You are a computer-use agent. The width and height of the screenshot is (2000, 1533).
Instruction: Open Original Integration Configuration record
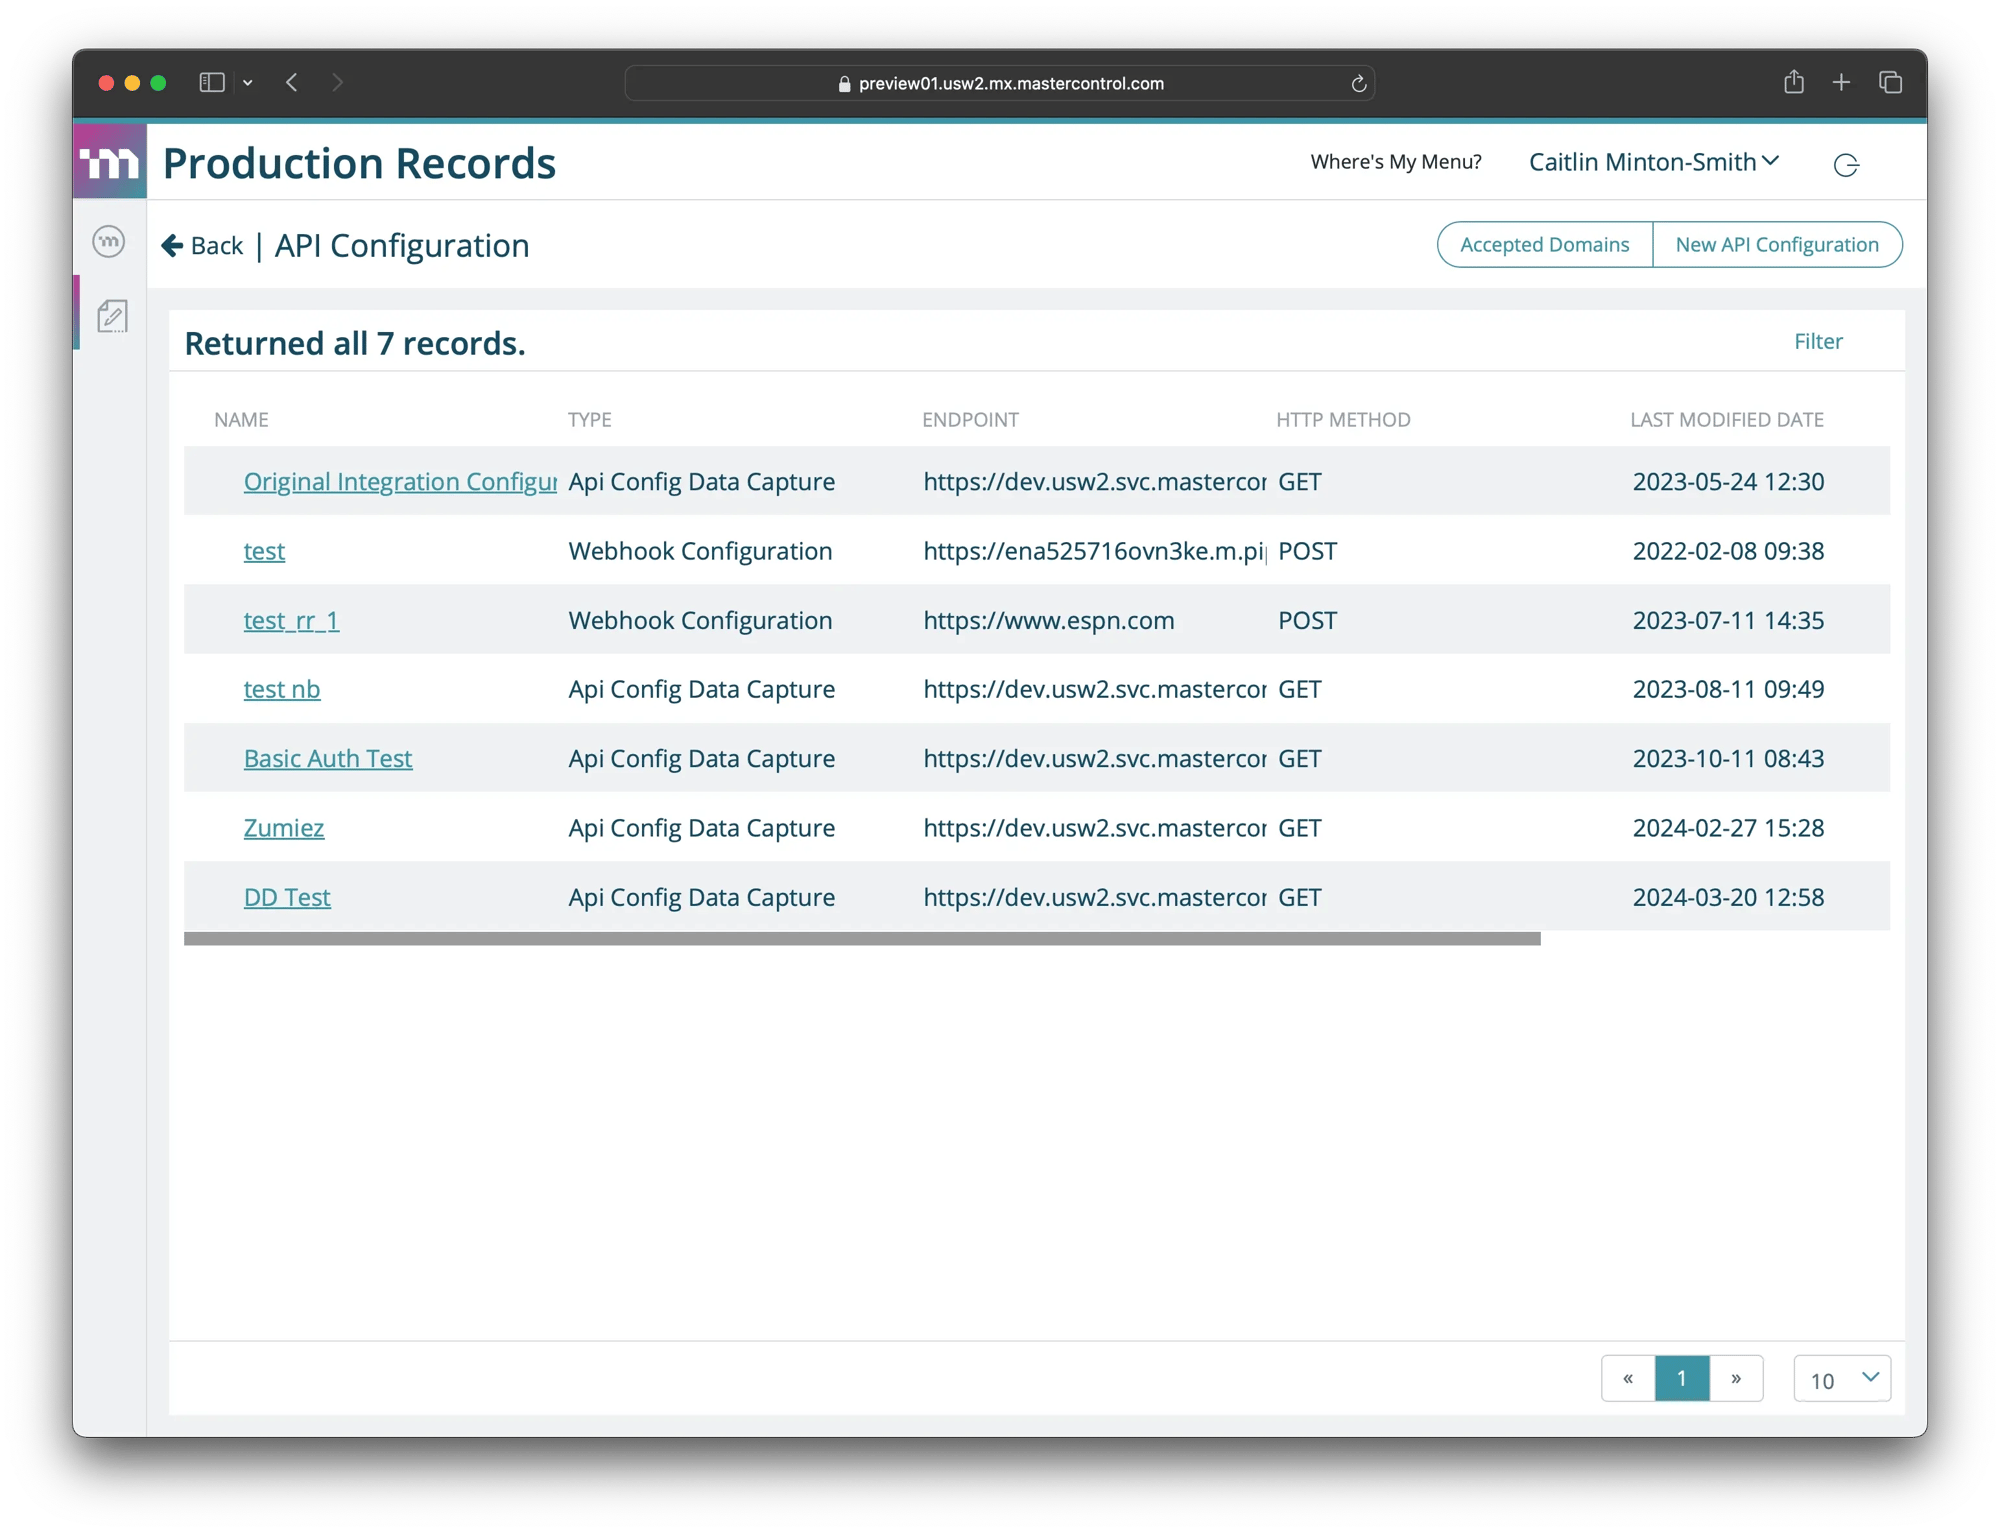[x=400, y=481]
